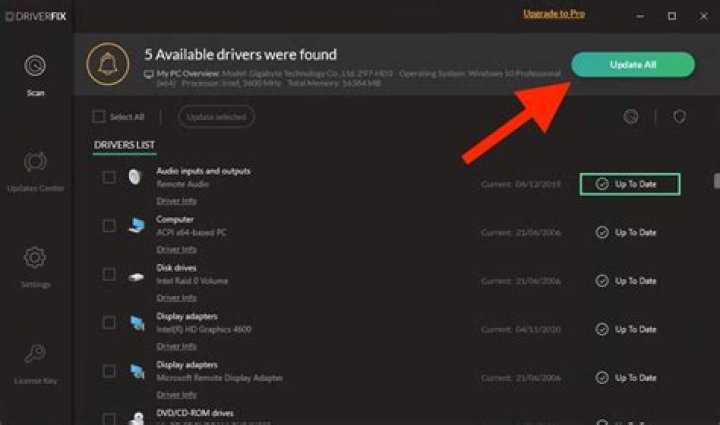The image size is (720, 425).
Task: Click Up To Date status for Disk drives
Action: [x=626, y=281]
